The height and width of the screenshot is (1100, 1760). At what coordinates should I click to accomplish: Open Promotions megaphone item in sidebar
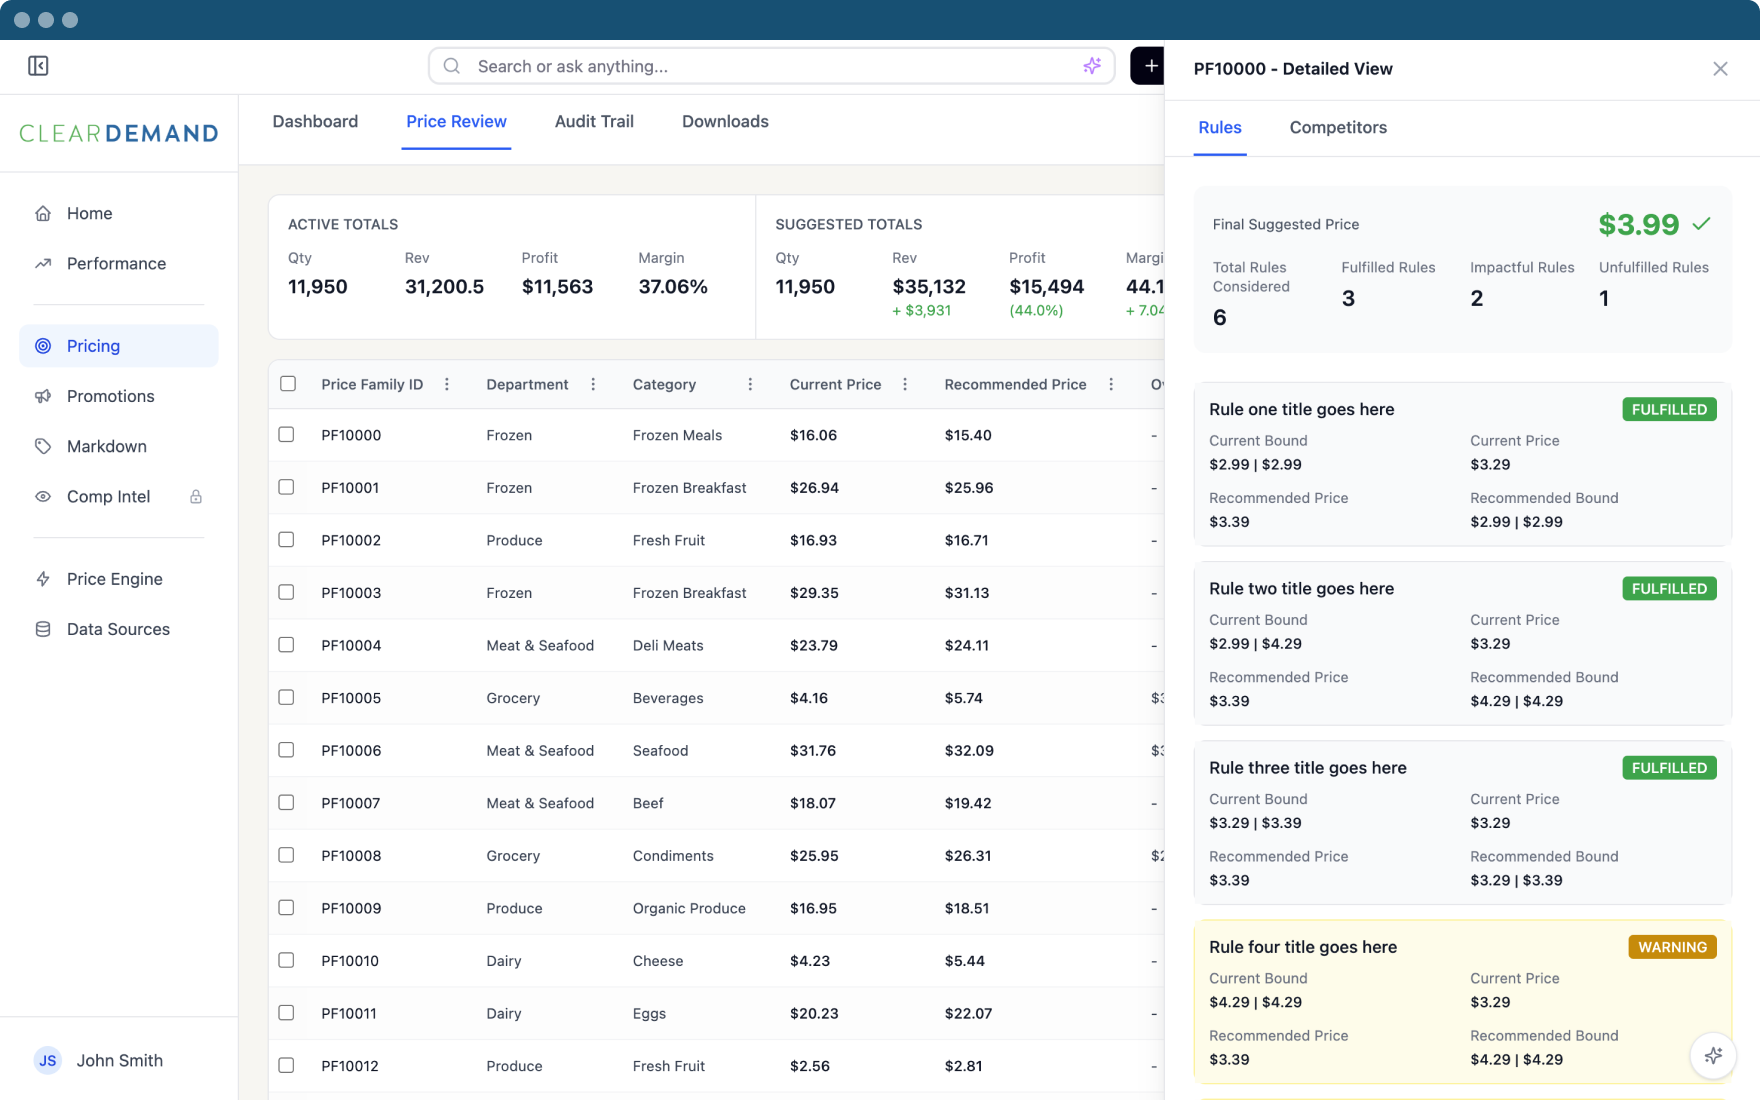click(x=110, y=396)
